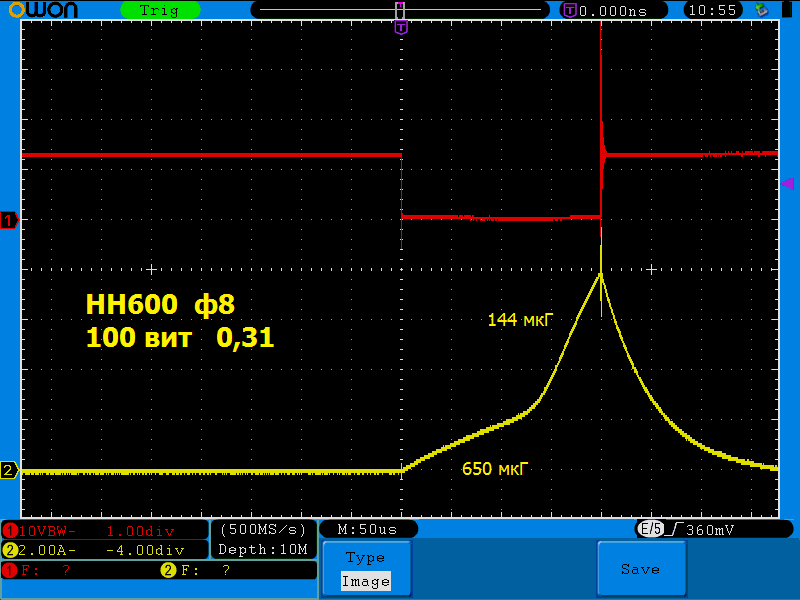The height and width of the screenshot is (600, 800).
Task: Click the yellow channel 2 ground marker
Action: pos(9,470)
